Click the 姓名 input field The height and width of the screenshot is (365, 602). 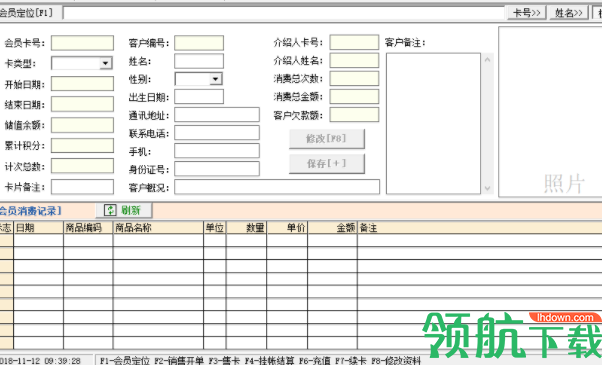point(199,61)
